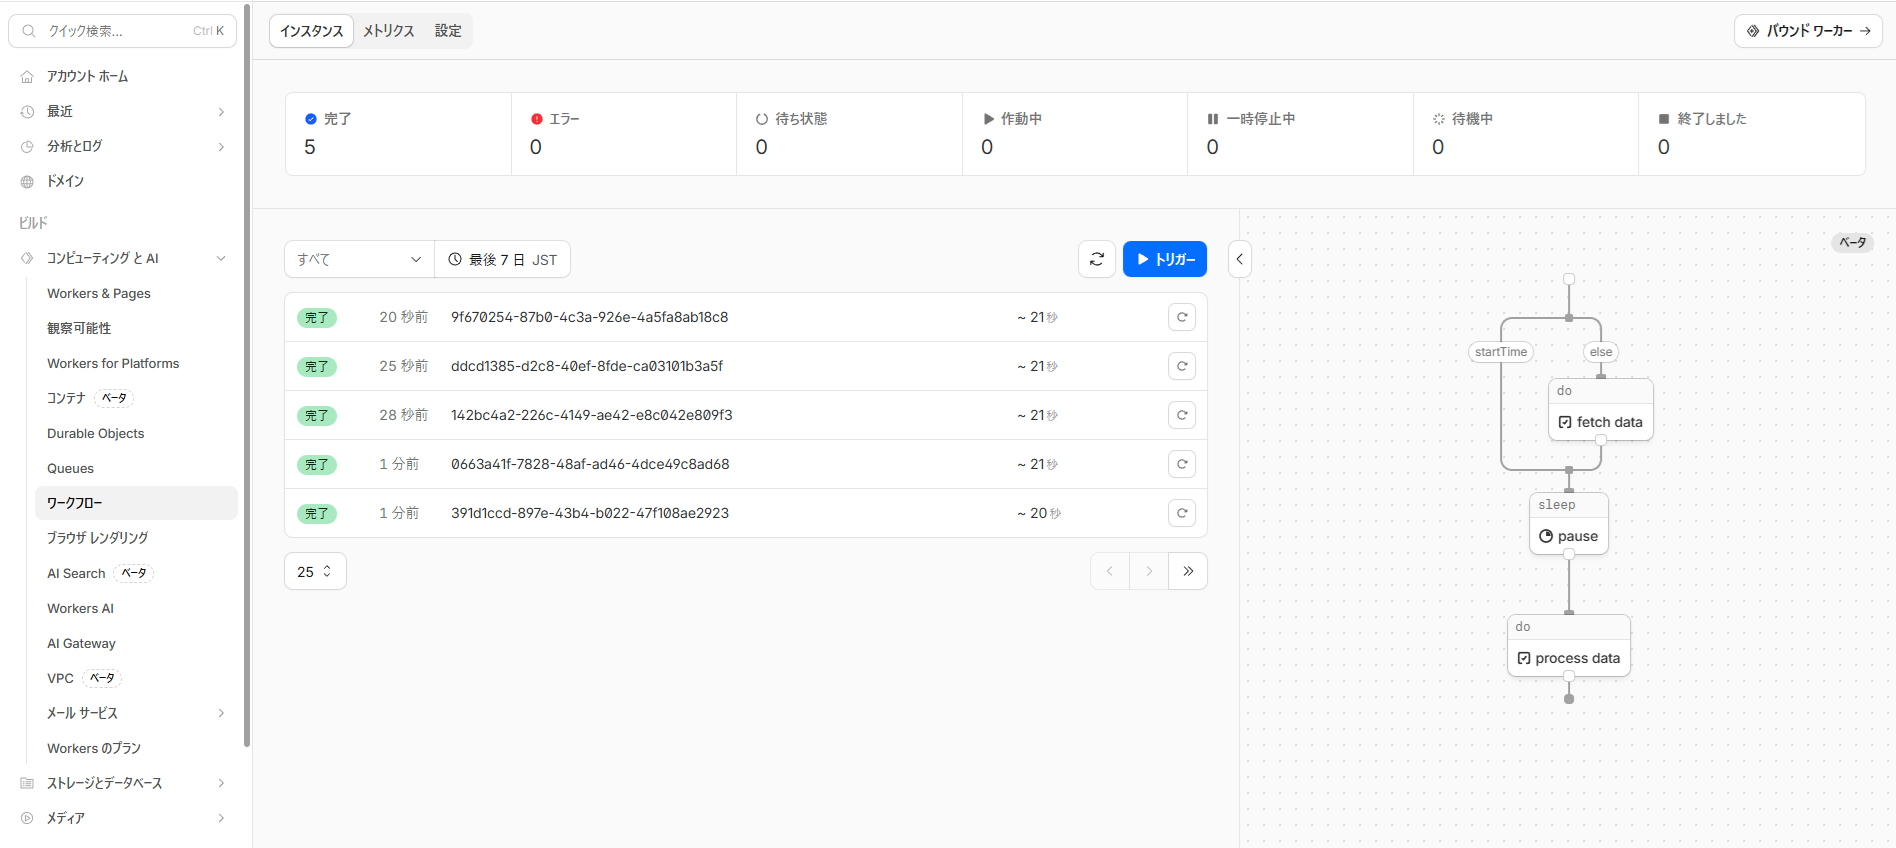
Task: Open the すべて status filter dropdown
Action: (x=359, y=259)
